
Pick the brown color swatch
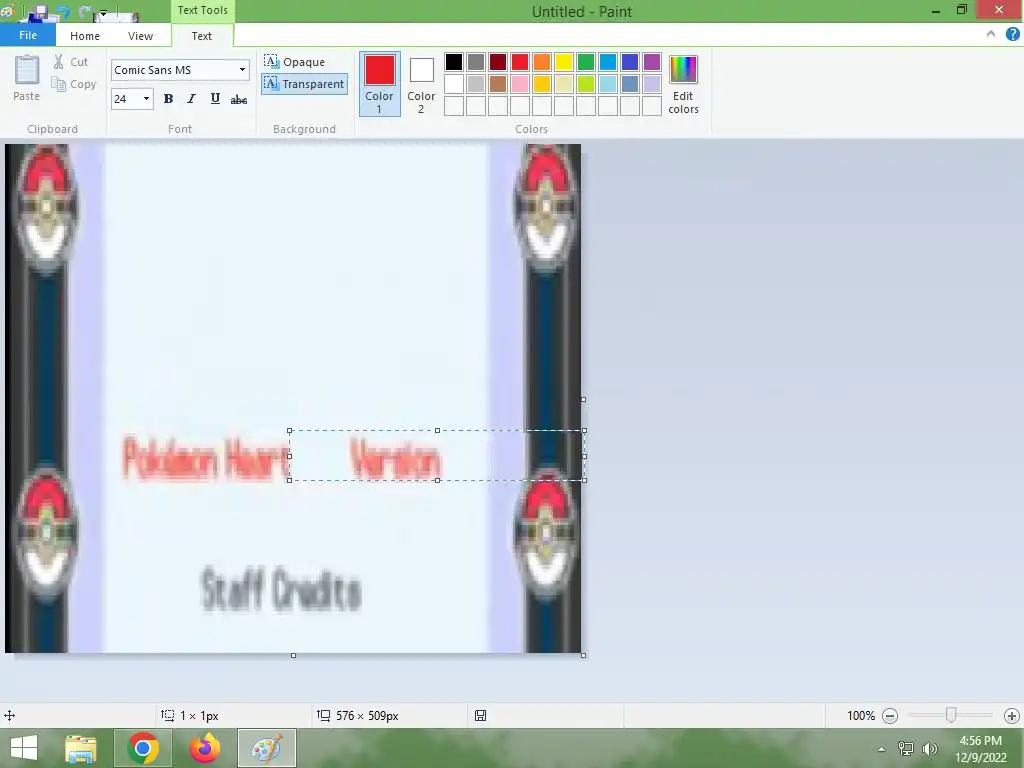(x=498, y=84)
